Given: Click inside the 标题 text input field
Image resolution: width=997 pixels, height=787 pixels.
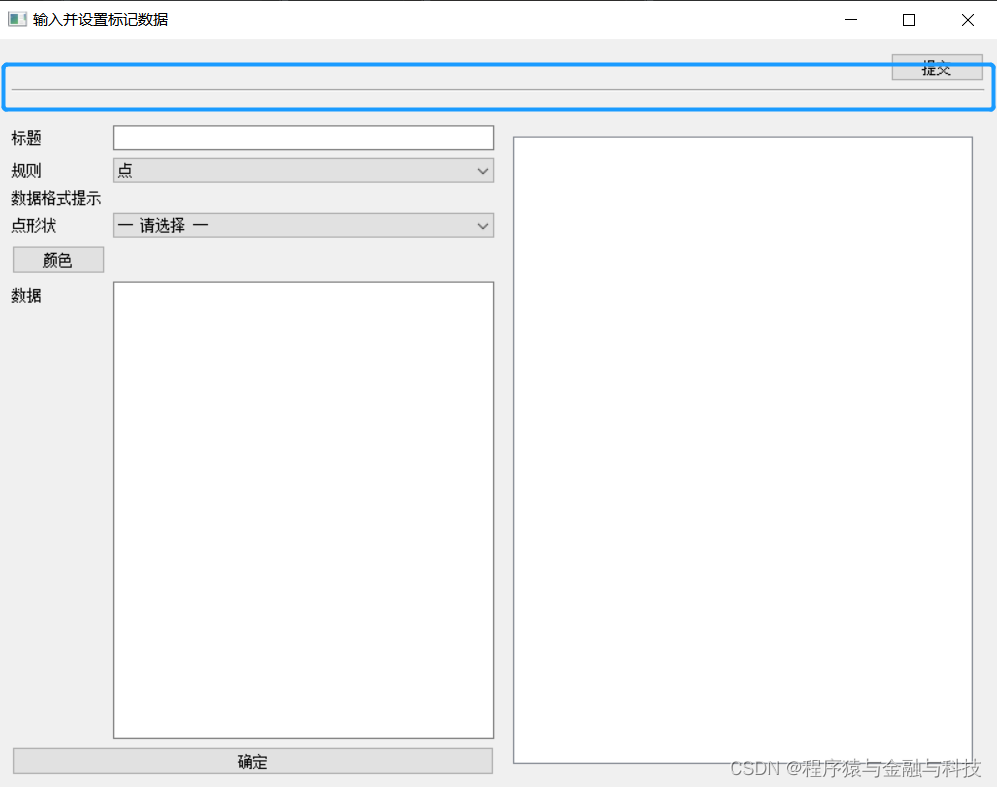Looking at the screenshot, I should [x=303, y=137].
